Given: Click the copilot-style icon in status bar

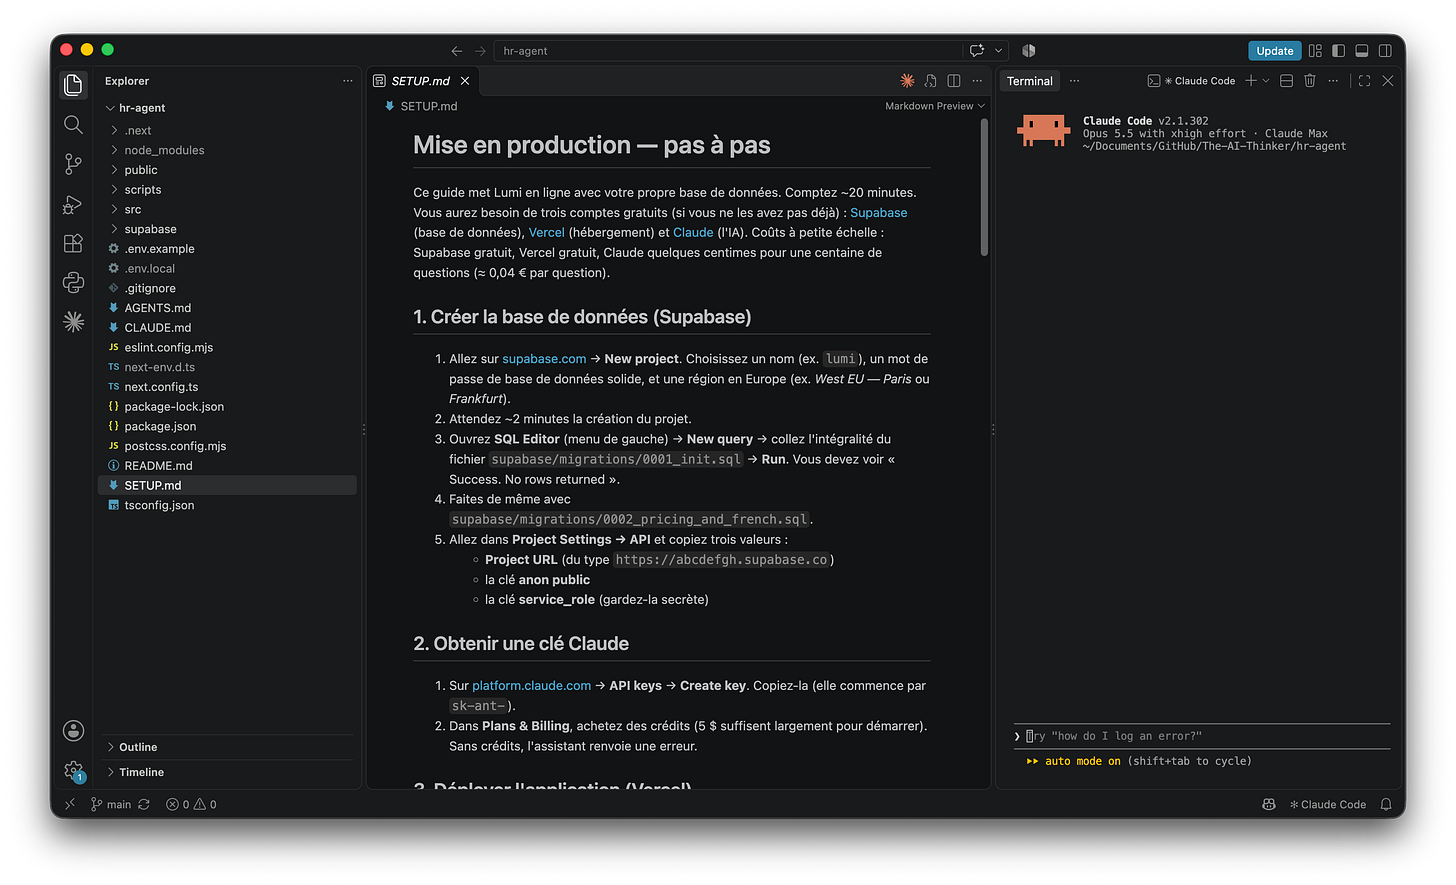Looking at the screenshot, I should [1269, 804].
